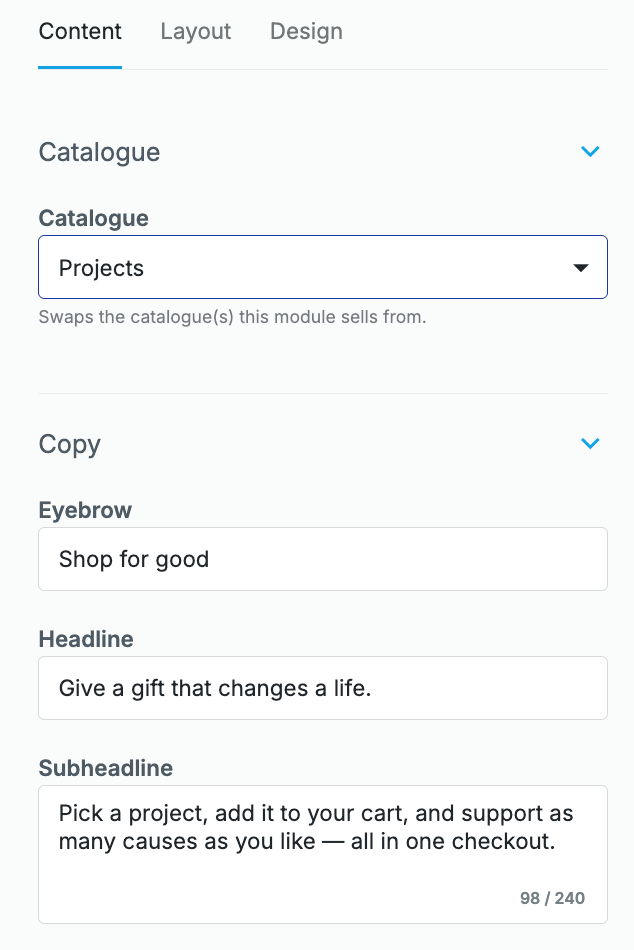Focus the Subheadline textarea

pos(322,854)
